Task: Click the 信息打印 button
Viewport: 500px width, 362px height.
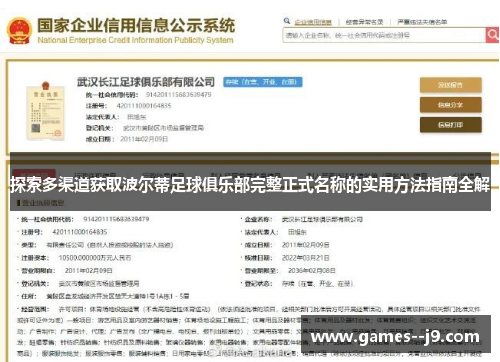Action: pyautogui.click(x=451, y=125)
